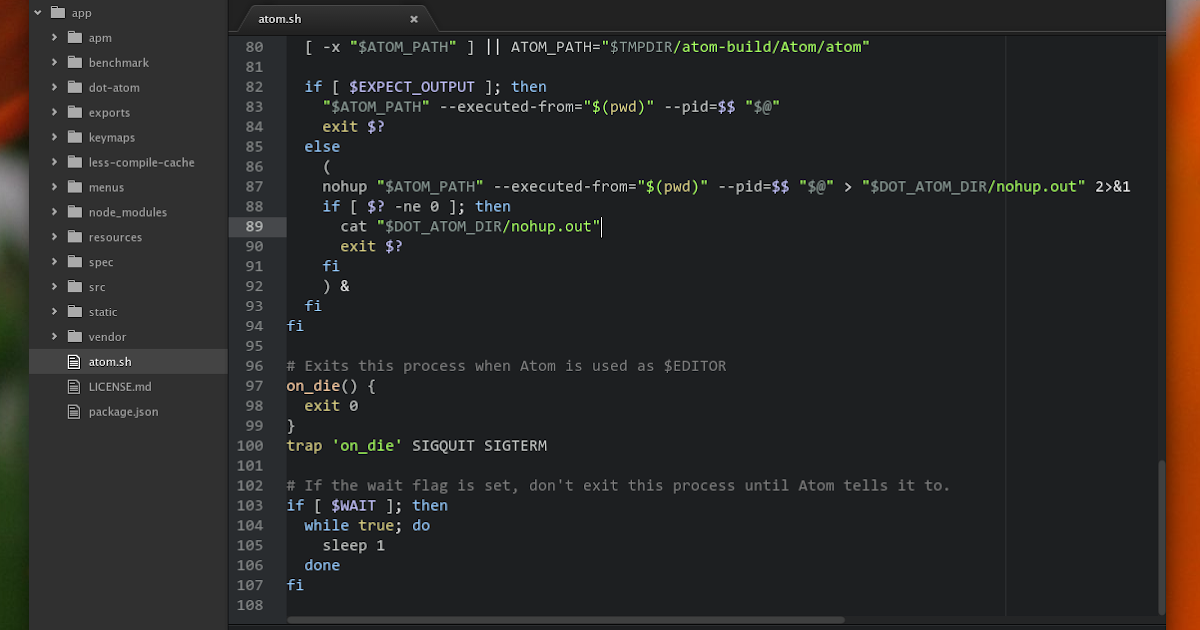Viewport: 1200px width, 630px height.
Task: Select the less-compile-cache folder label
Action: coord(142,163)
